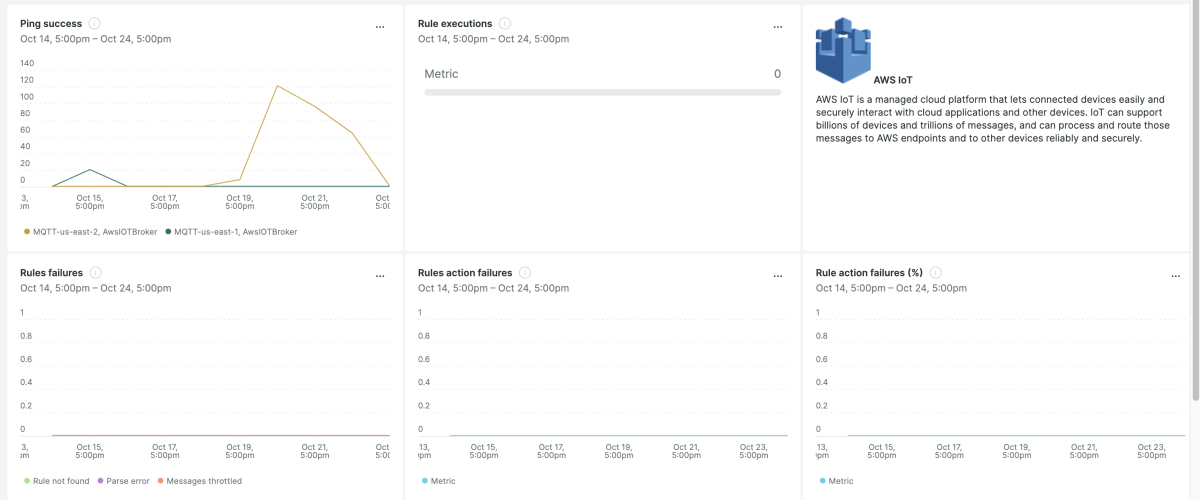Click the Metric progress bar in Rule executions

coord(602,92)
